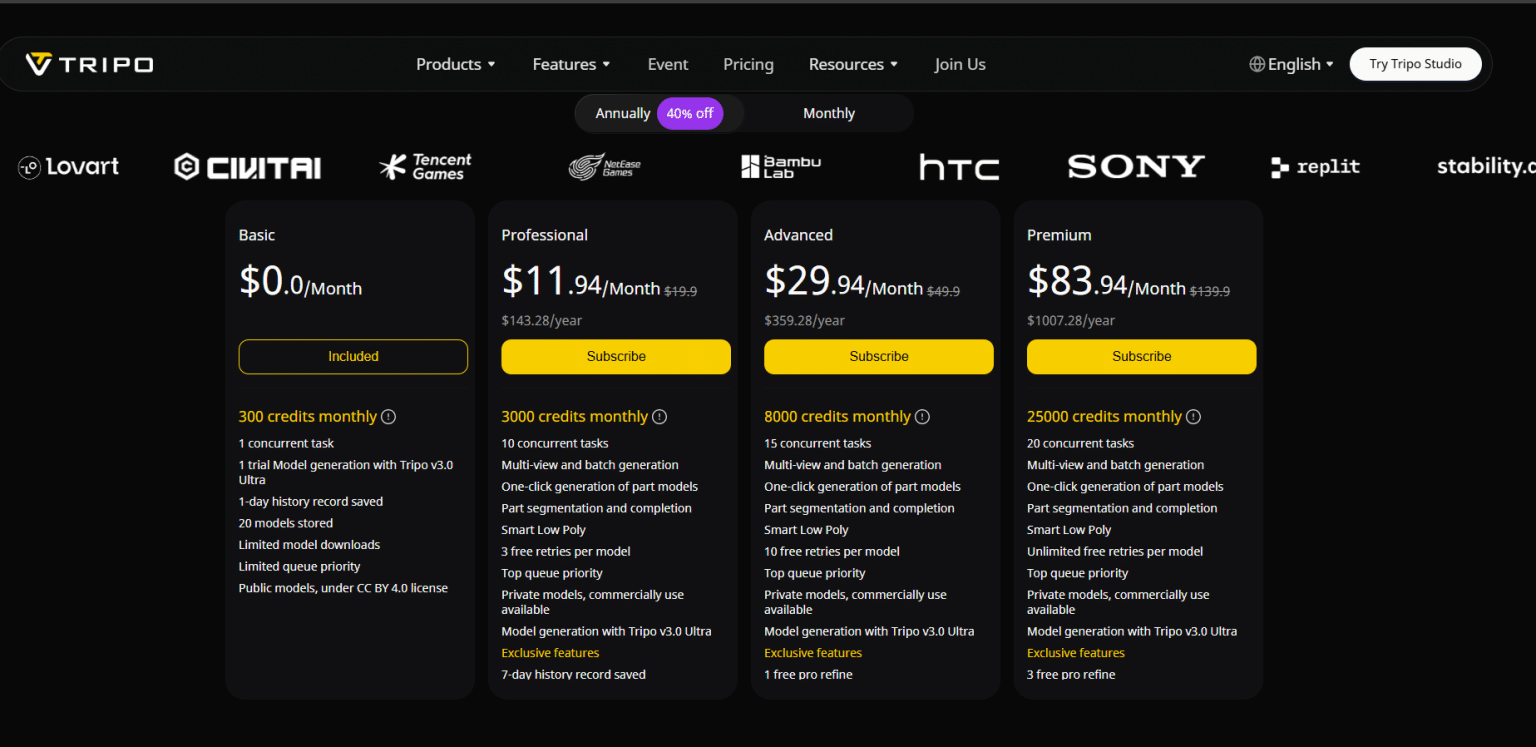Click the Sony logo

pyautogui.click(x=1136, y=167)
